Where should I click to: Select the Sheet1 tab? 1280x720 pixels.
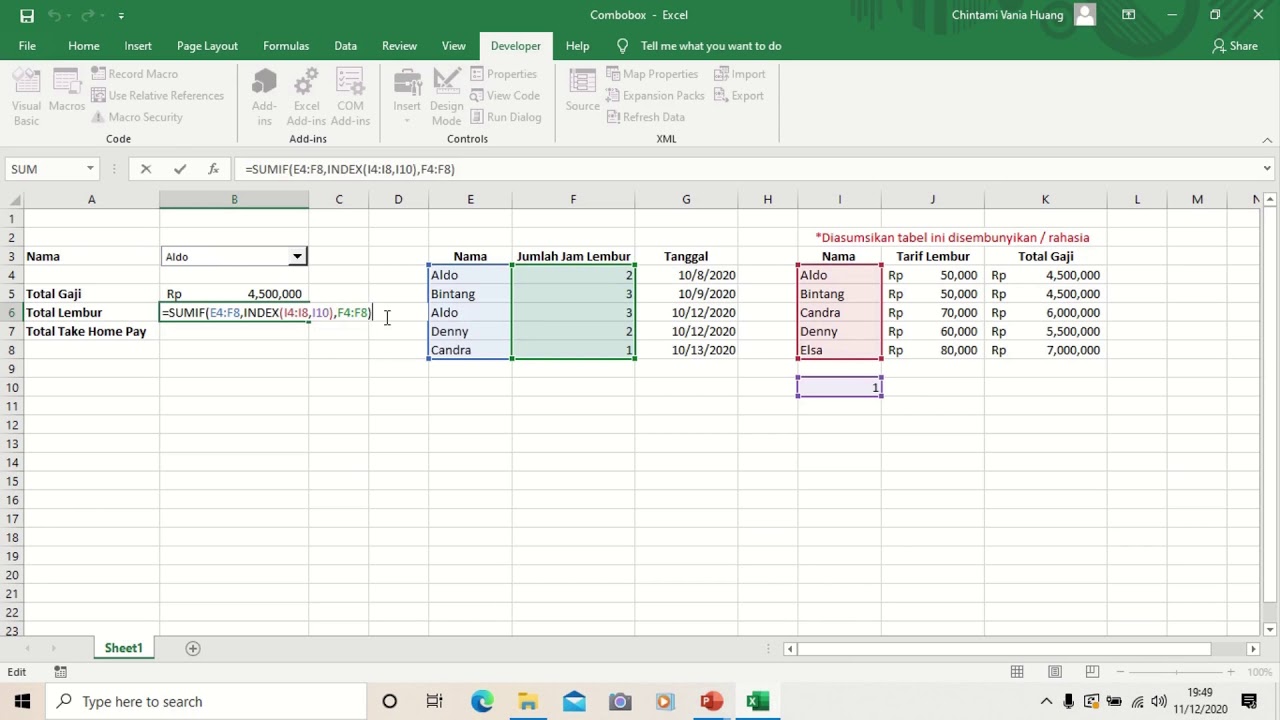tap(124, 648)
